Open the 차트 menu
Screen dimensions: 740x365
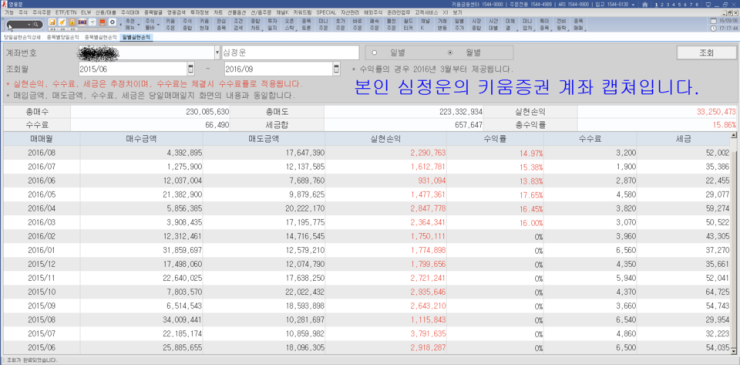pos(218,11)
